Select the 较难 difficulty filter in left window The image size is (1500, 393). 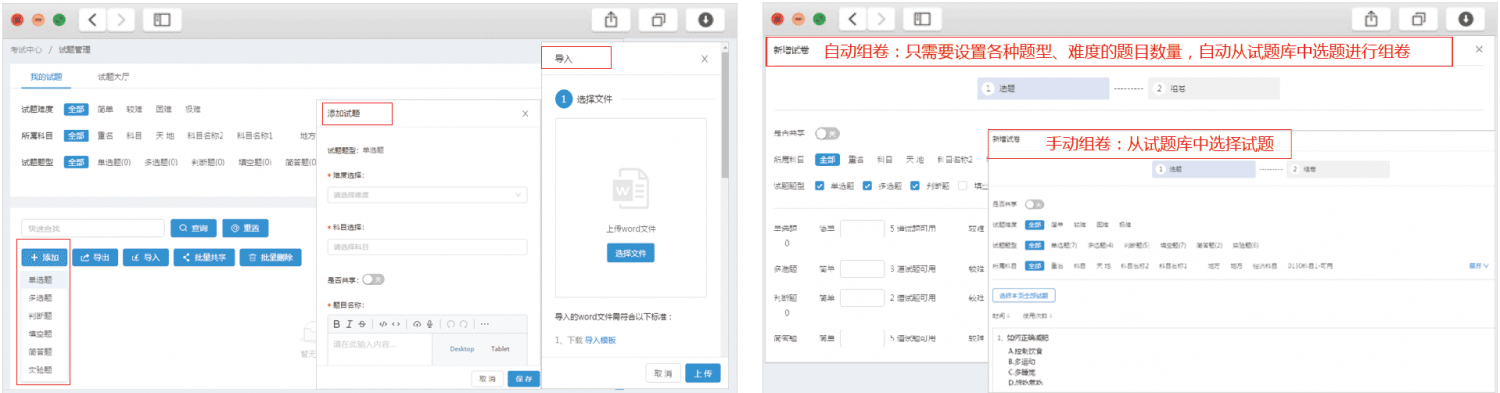tap(134, 109)
